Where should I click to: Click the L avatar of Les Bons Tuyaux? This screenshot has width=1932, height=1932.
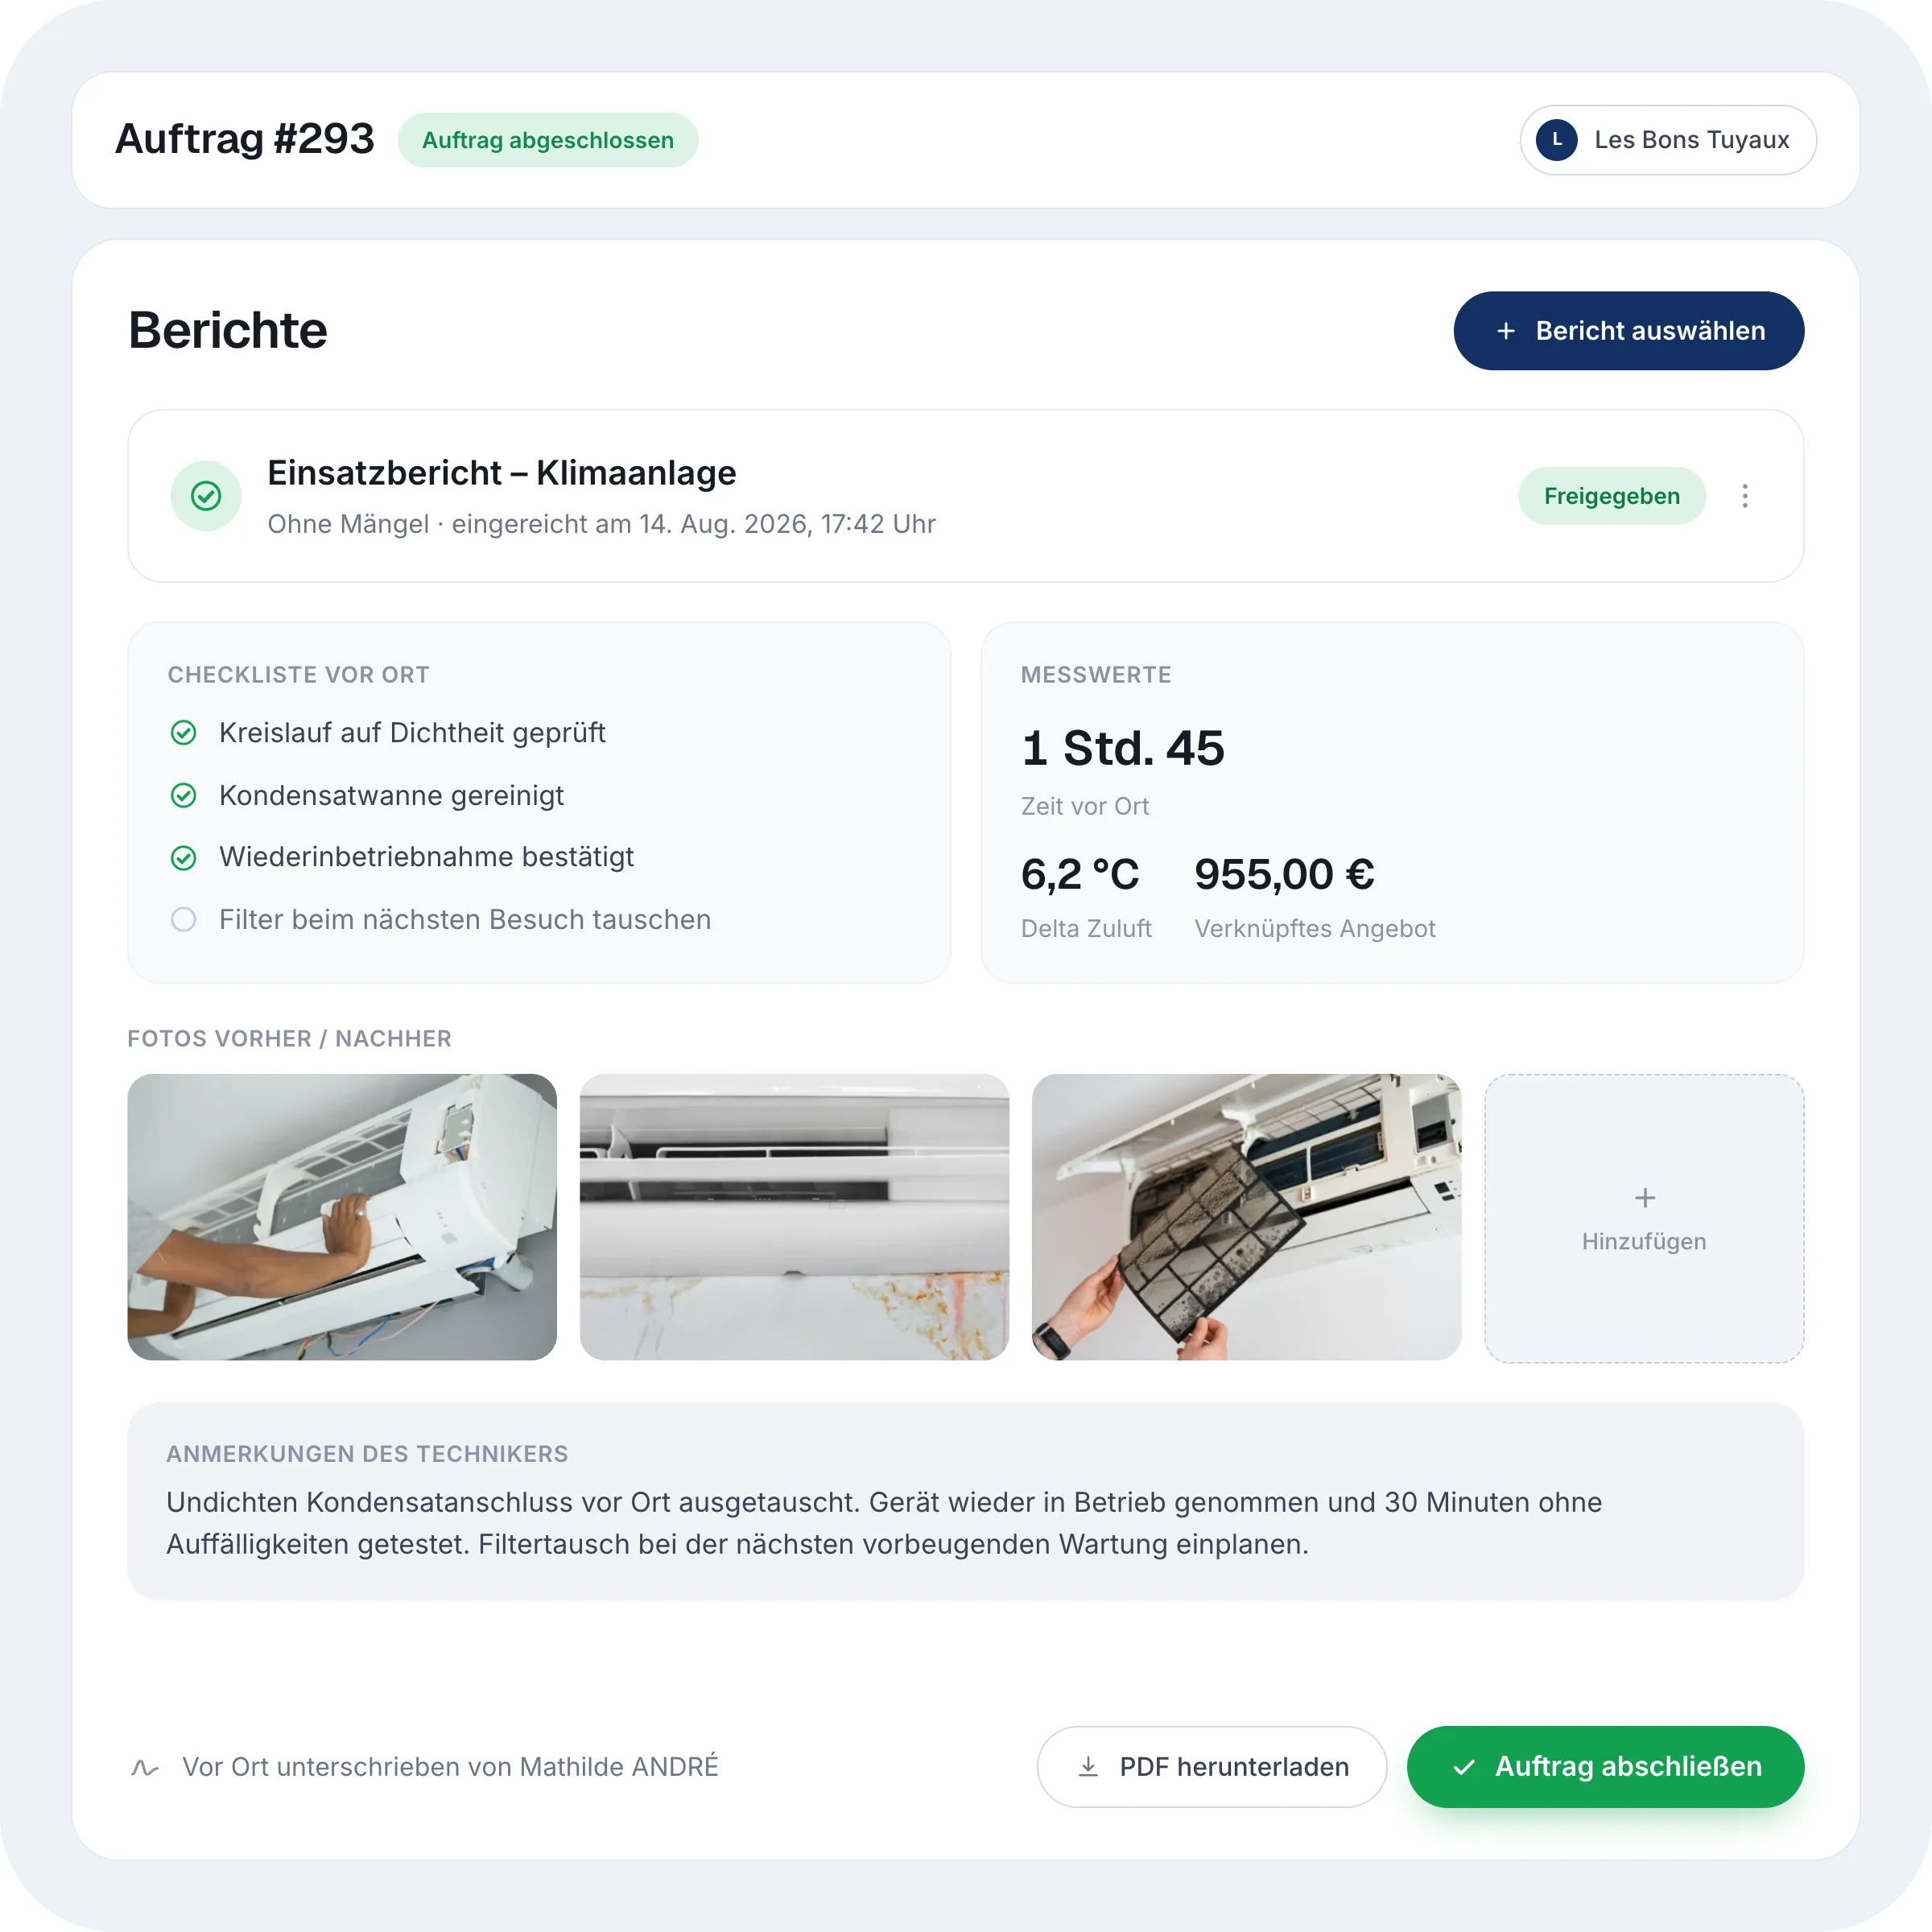click(x=1557, y=140)
